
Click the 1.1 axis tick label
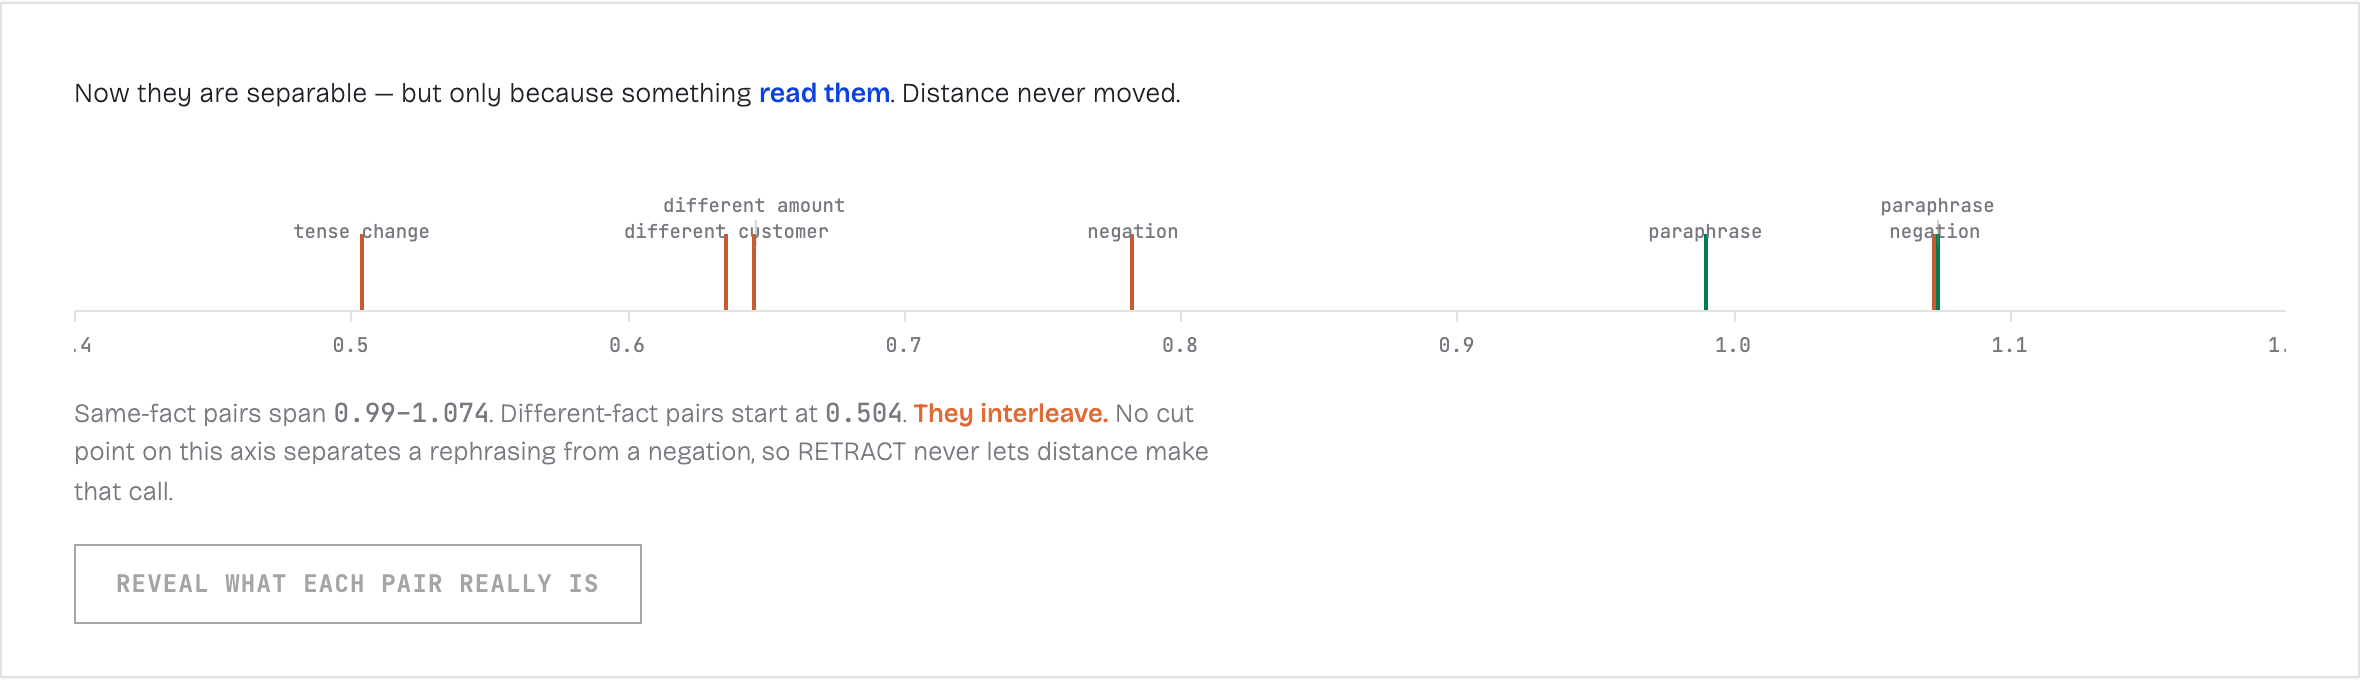click(x=2009, y=345)
